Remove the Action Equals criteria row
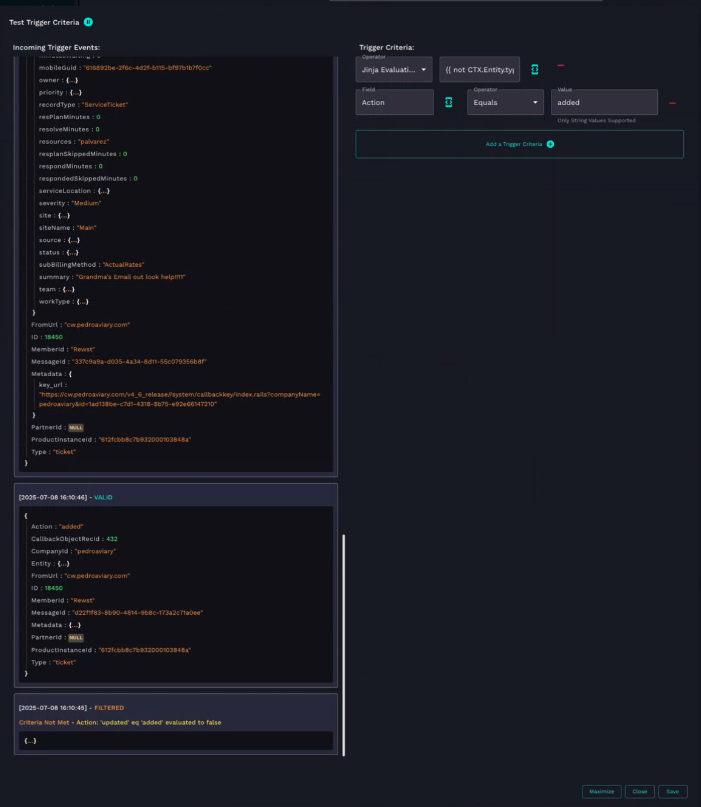701x807 pixels. coord(672,102)
